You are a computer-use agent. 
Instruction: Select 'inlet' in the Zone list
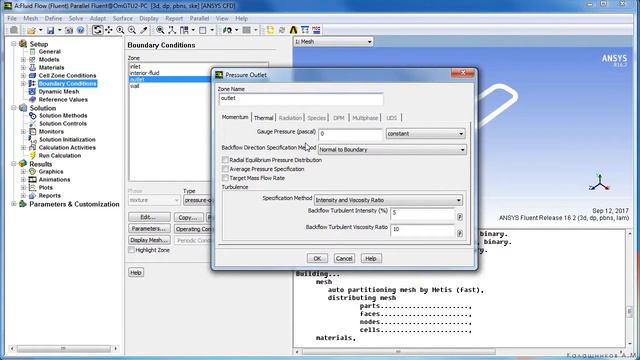[x=135, y=66]
